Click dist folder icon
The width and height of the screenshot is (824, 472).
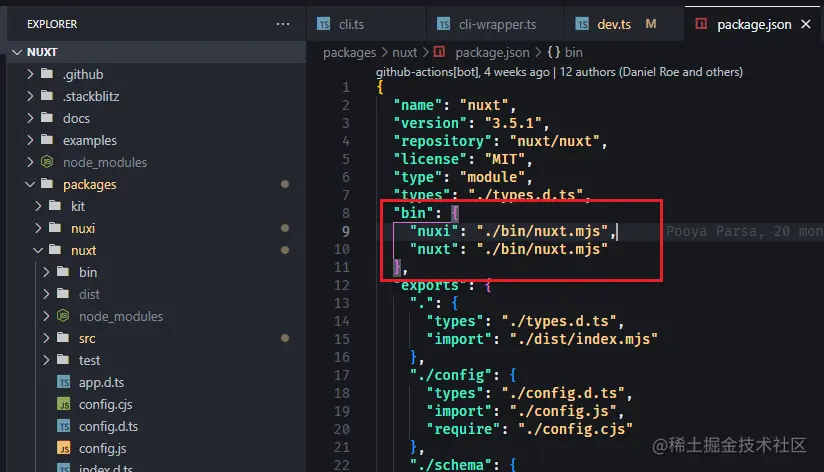(63, 294)
